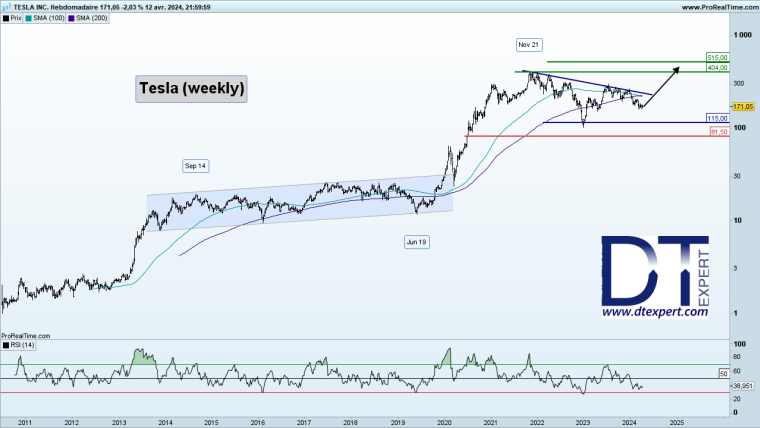The height and width of the screenshot is (428, 760).
Task: Click the ProRealTime logo icon top-left
Action: point(7,7)
